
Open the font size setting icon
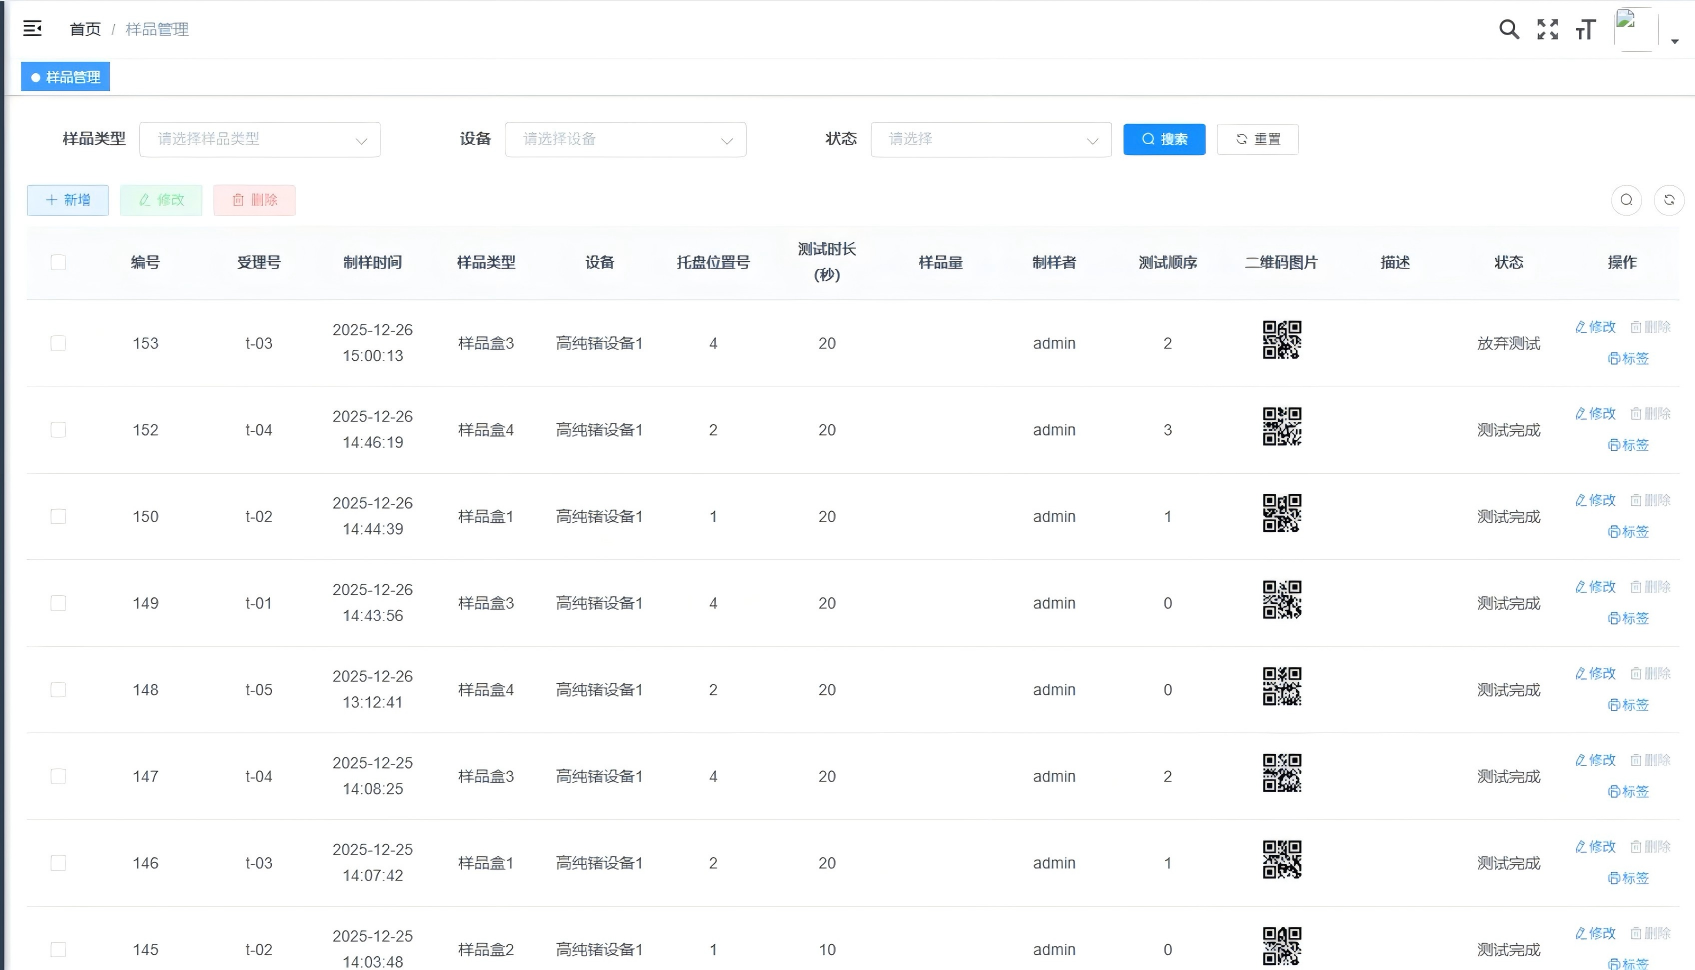pos(1585,30)
